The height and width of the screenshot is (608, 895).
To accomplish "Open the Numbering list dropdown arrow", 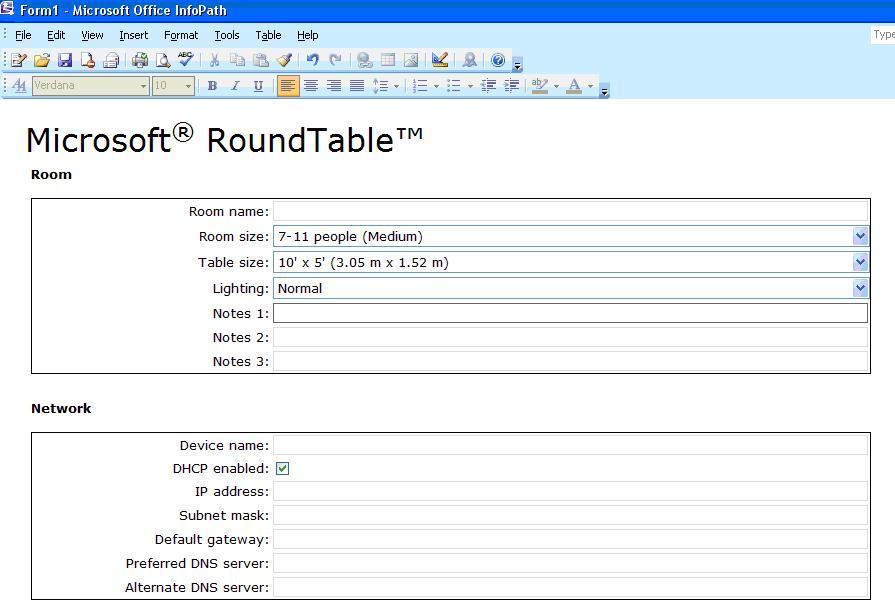I will coord(437,86).
